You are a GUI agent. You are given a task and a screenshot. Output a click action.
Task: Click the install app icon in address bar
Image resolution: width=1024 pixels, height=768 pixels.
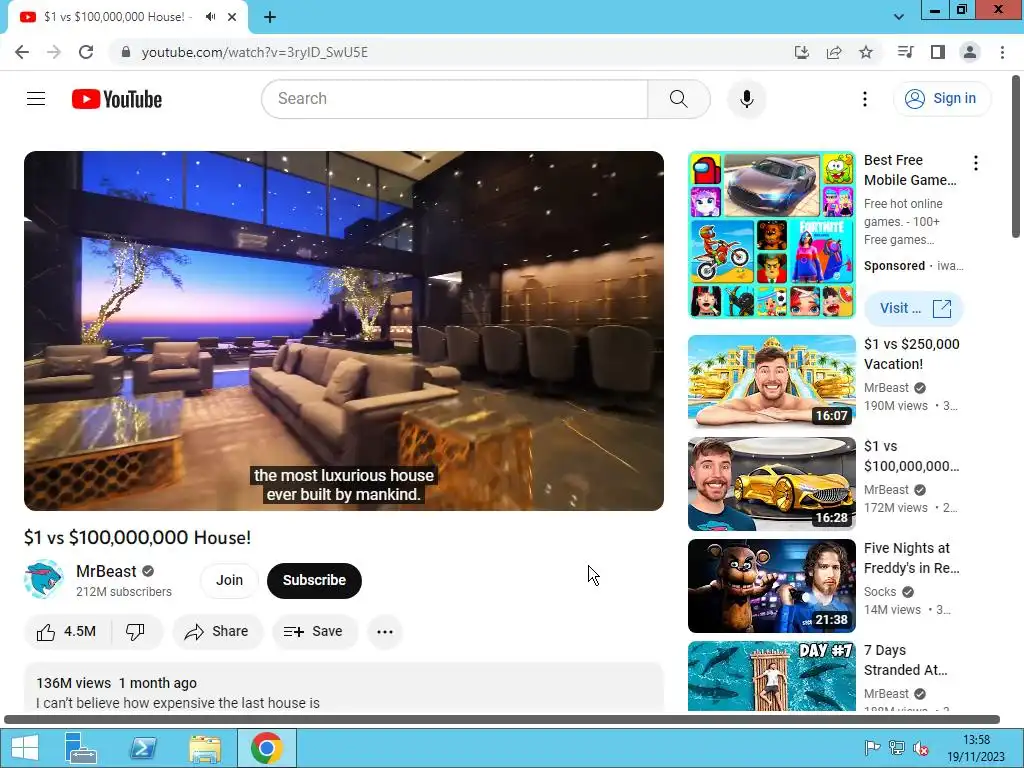[801, 52]
